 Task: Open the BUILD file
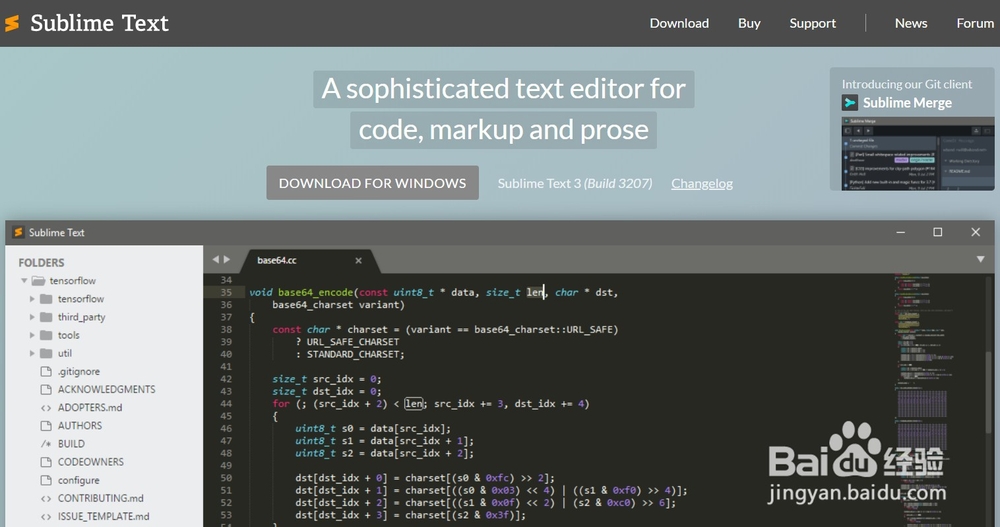coord(71,443)
